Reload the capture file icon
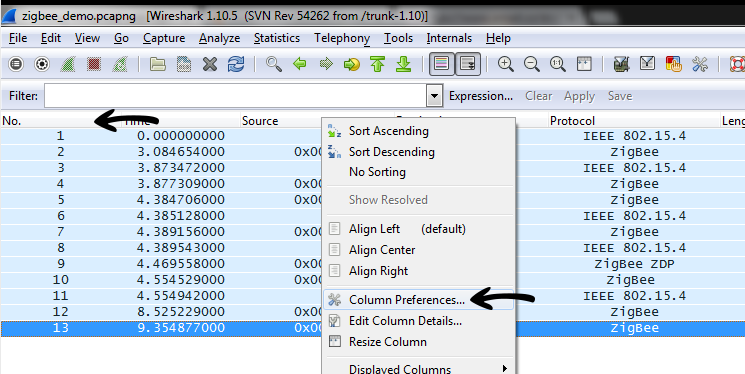This screenshot has width=745, height=374. [x=236, y=64]
